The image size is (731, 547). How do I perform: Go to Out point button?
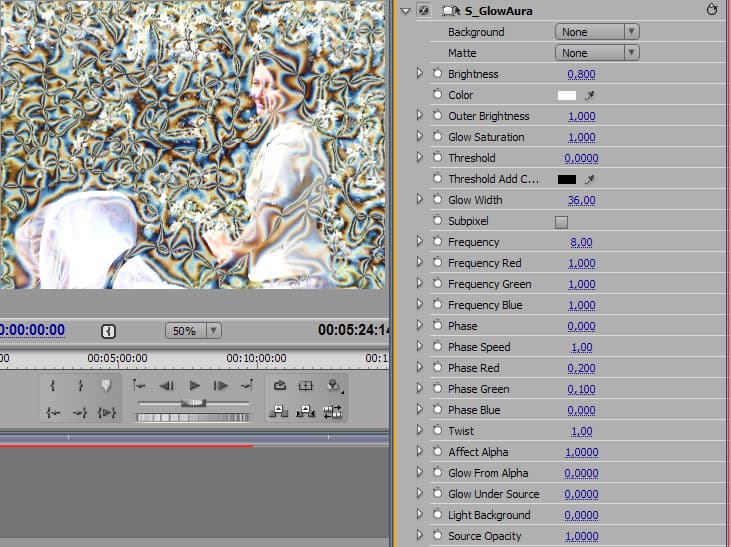[80, 412]
